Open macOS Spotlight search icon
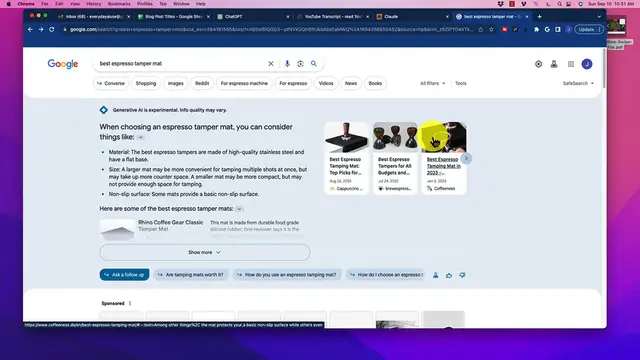Viewport: 640px width, 360px height. pos(559,4)
